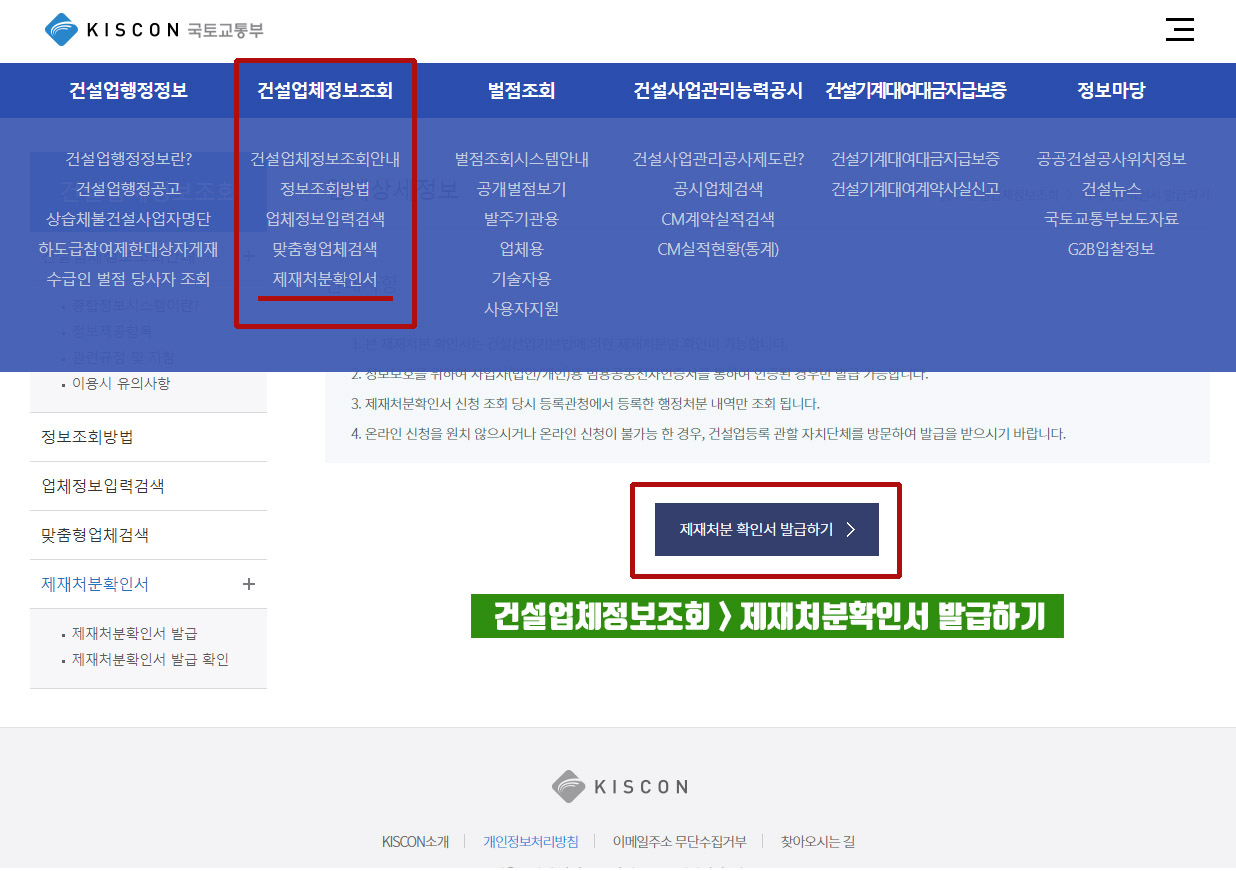Open 개인정보처리방침 footer link
The image size is (1236, 871).
tap(530, 842)
